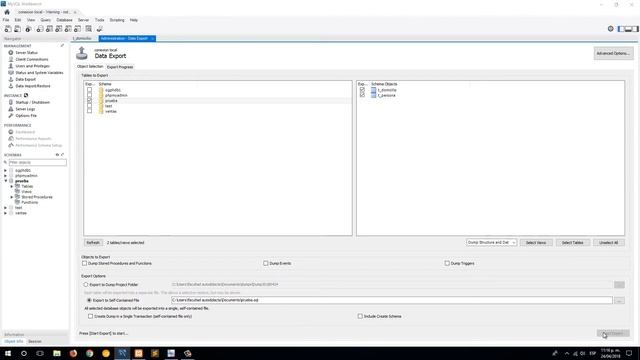Click the search table data toolbar icon
This screenshot has width=640, height=360.
point(89,29)
